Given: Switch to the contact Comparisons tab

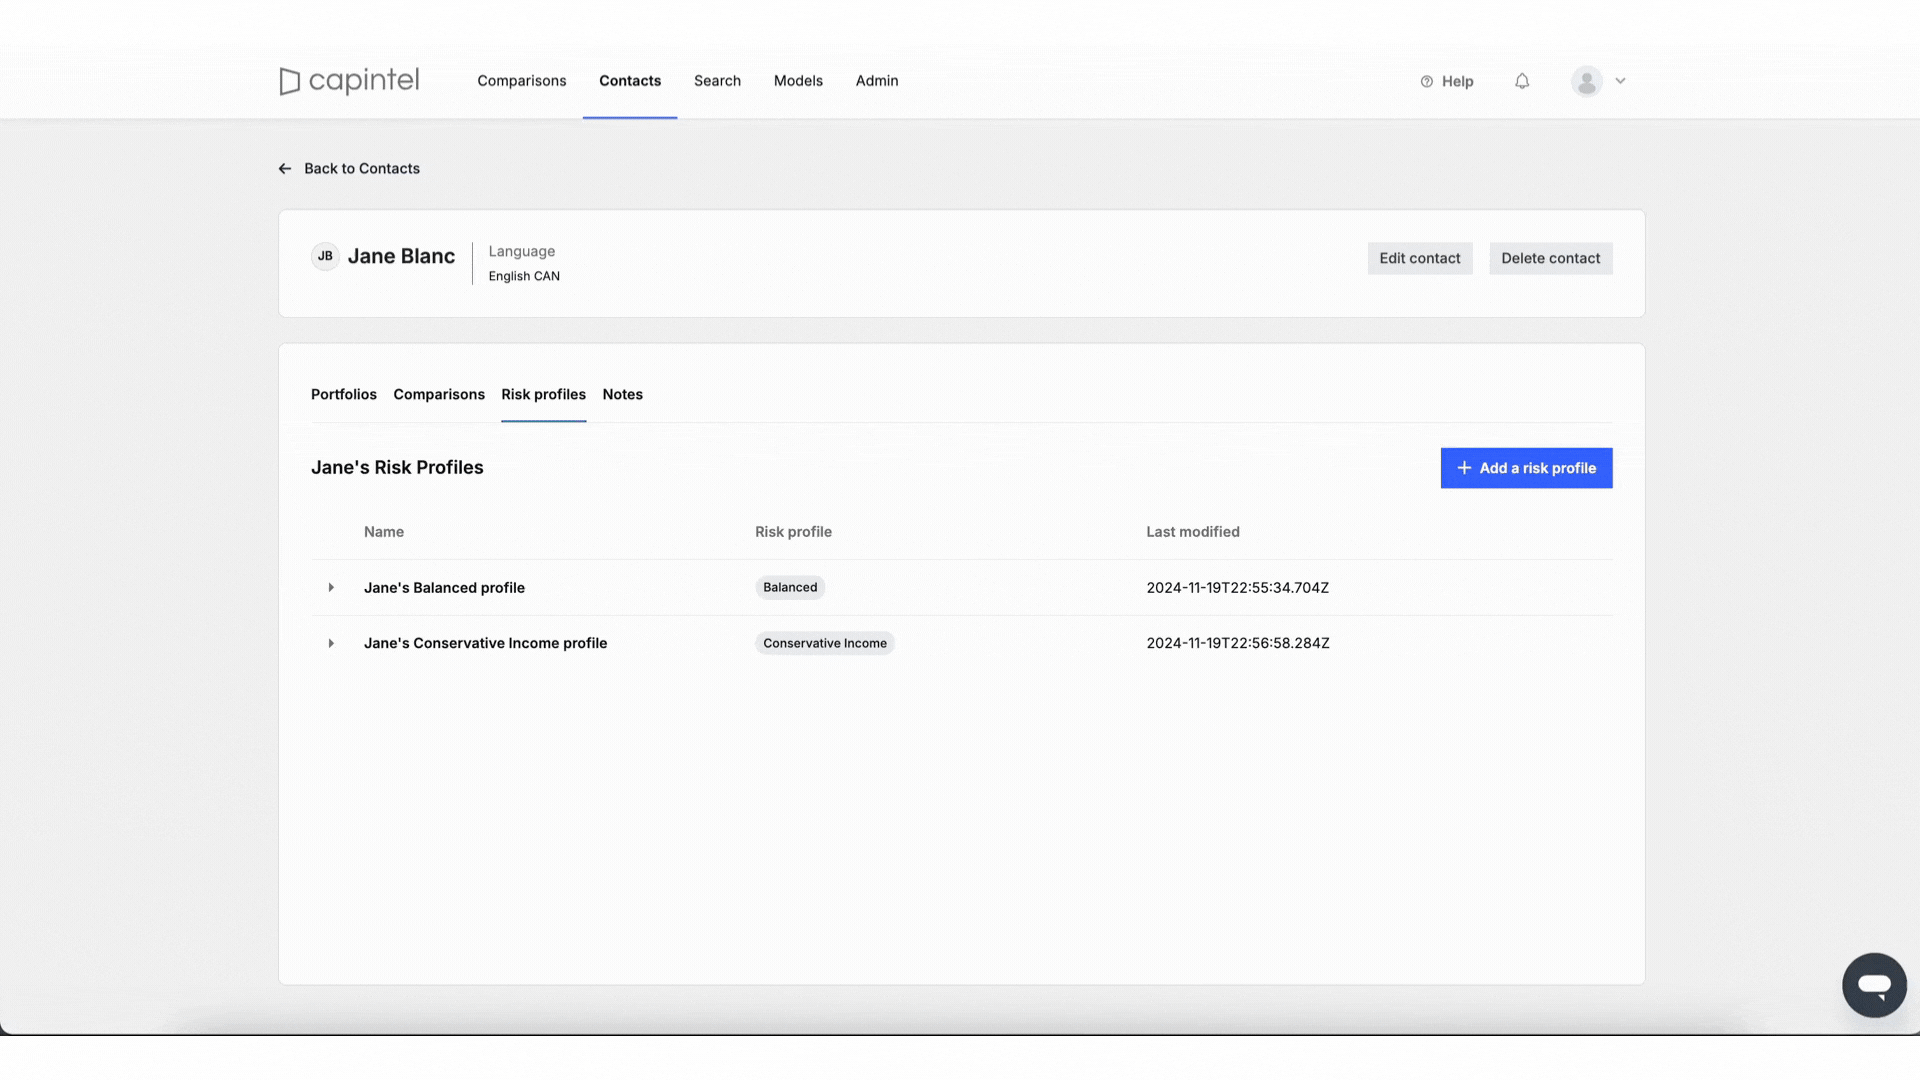Looking at the screenshot, I should pos(439,395).
